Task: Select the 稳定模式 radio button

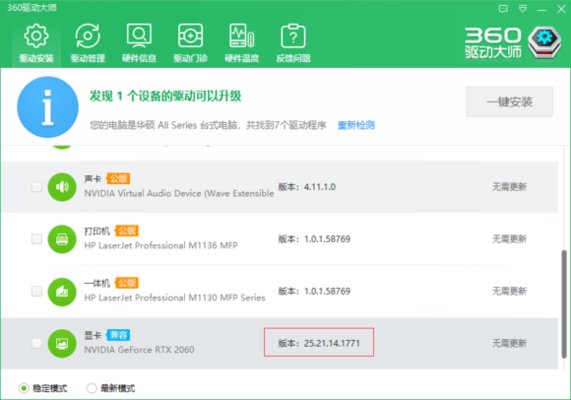Action: tap(23, 388)
